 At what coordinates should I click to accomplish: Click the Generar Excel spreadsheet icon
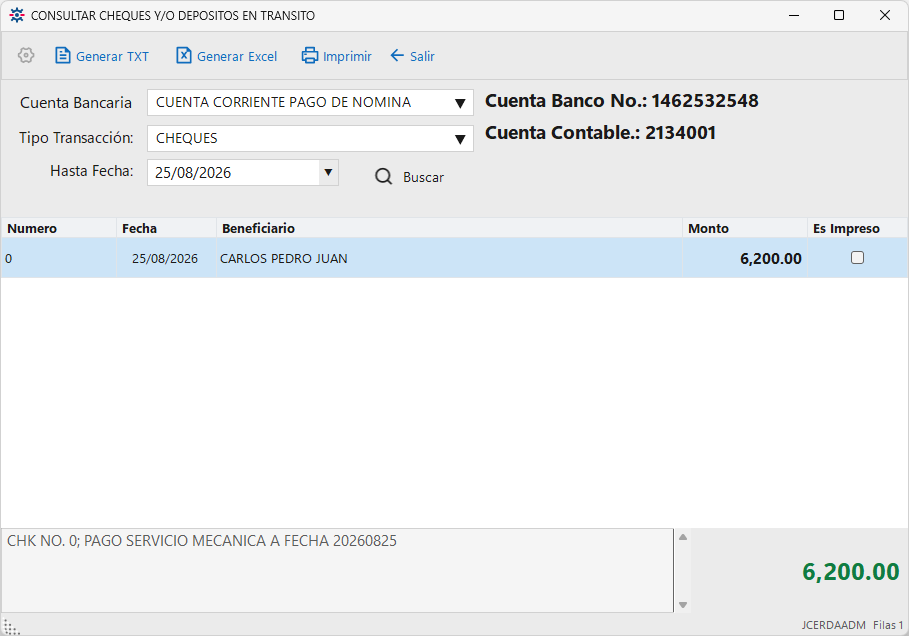[x=183, y=56]
